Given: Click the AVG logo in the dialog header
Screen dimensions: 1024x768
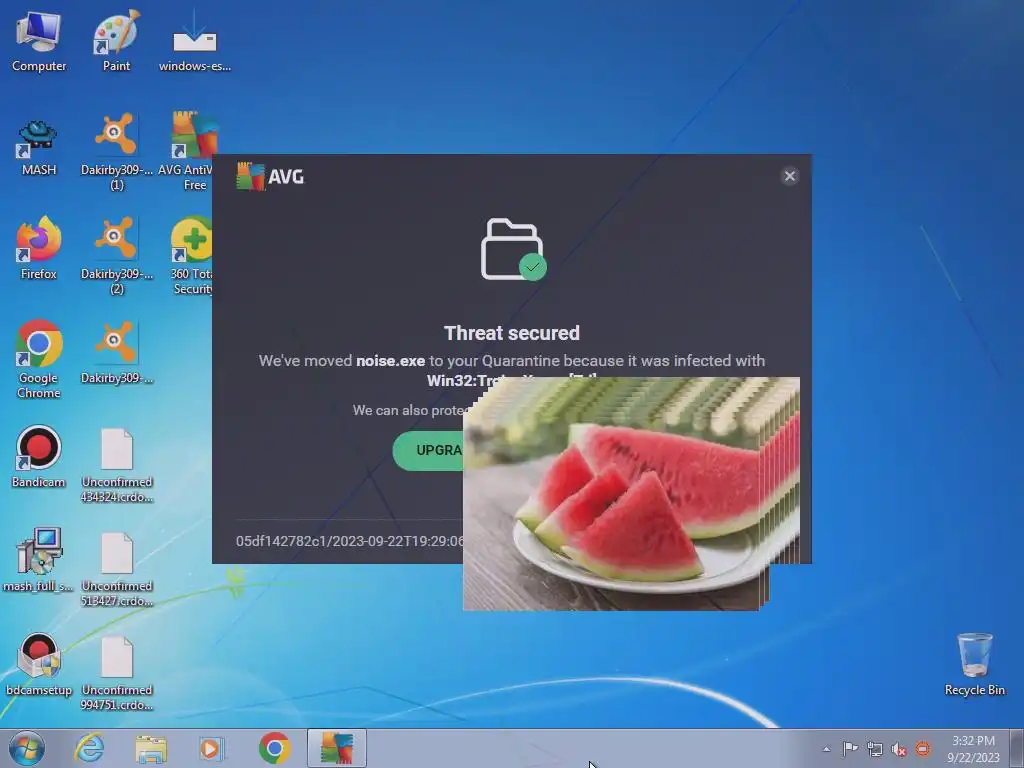Looking at the screenshot, I should (270, 176).
